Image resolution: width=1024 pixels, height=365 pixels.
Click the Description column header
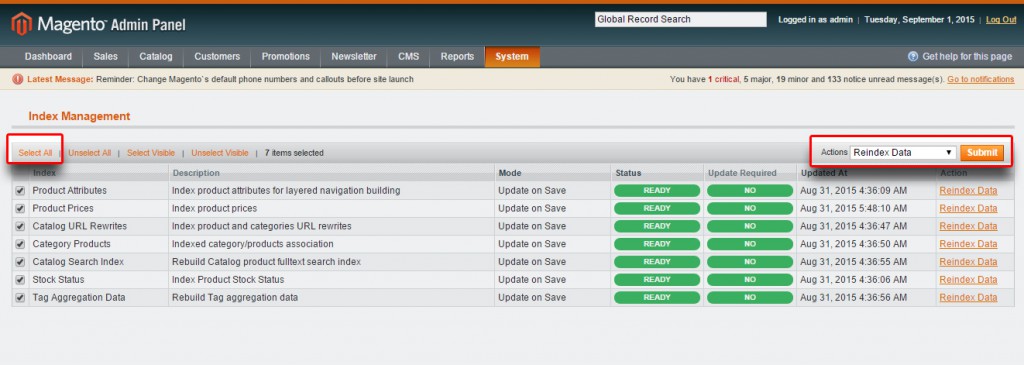[x=196, y=173]
